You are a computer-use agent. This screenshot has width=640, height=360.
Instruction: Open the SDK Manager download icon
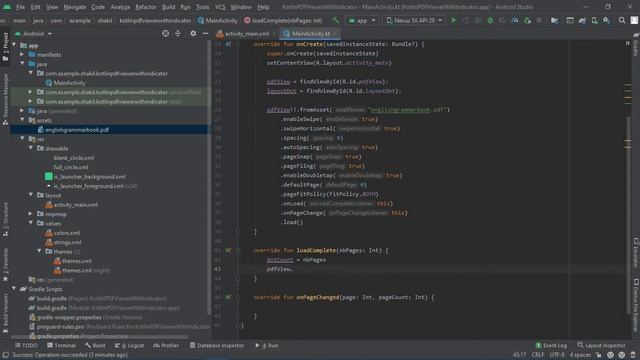click(607, 20)
